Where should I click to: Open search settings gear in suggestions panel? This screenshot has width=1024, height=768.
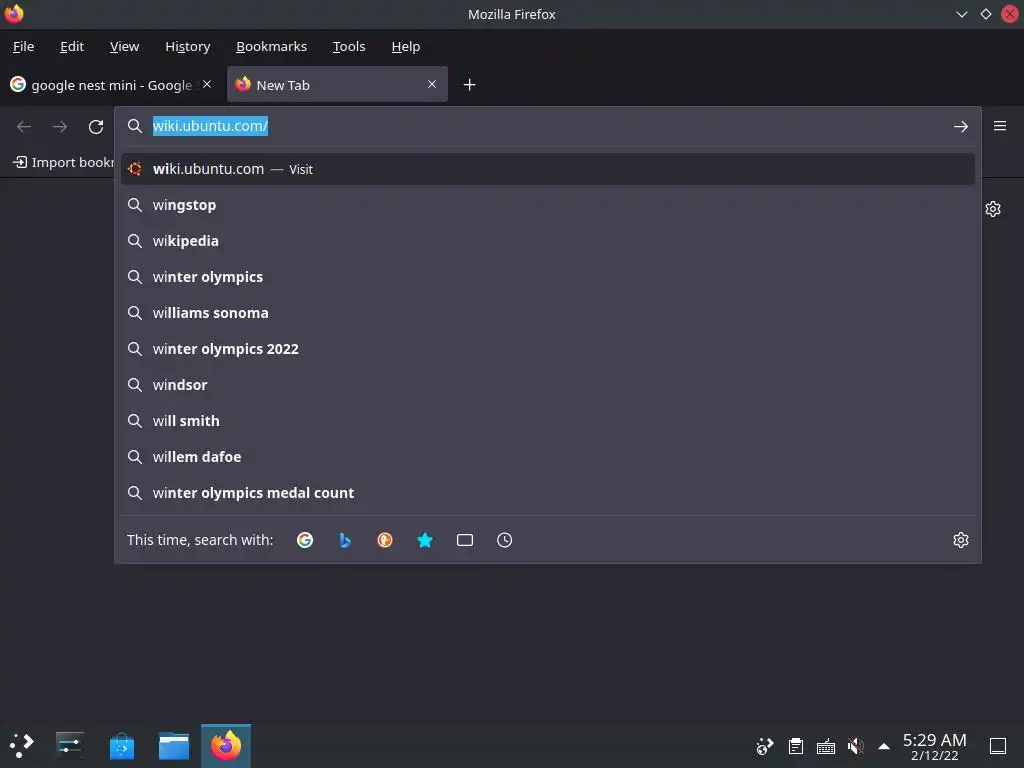960,540
